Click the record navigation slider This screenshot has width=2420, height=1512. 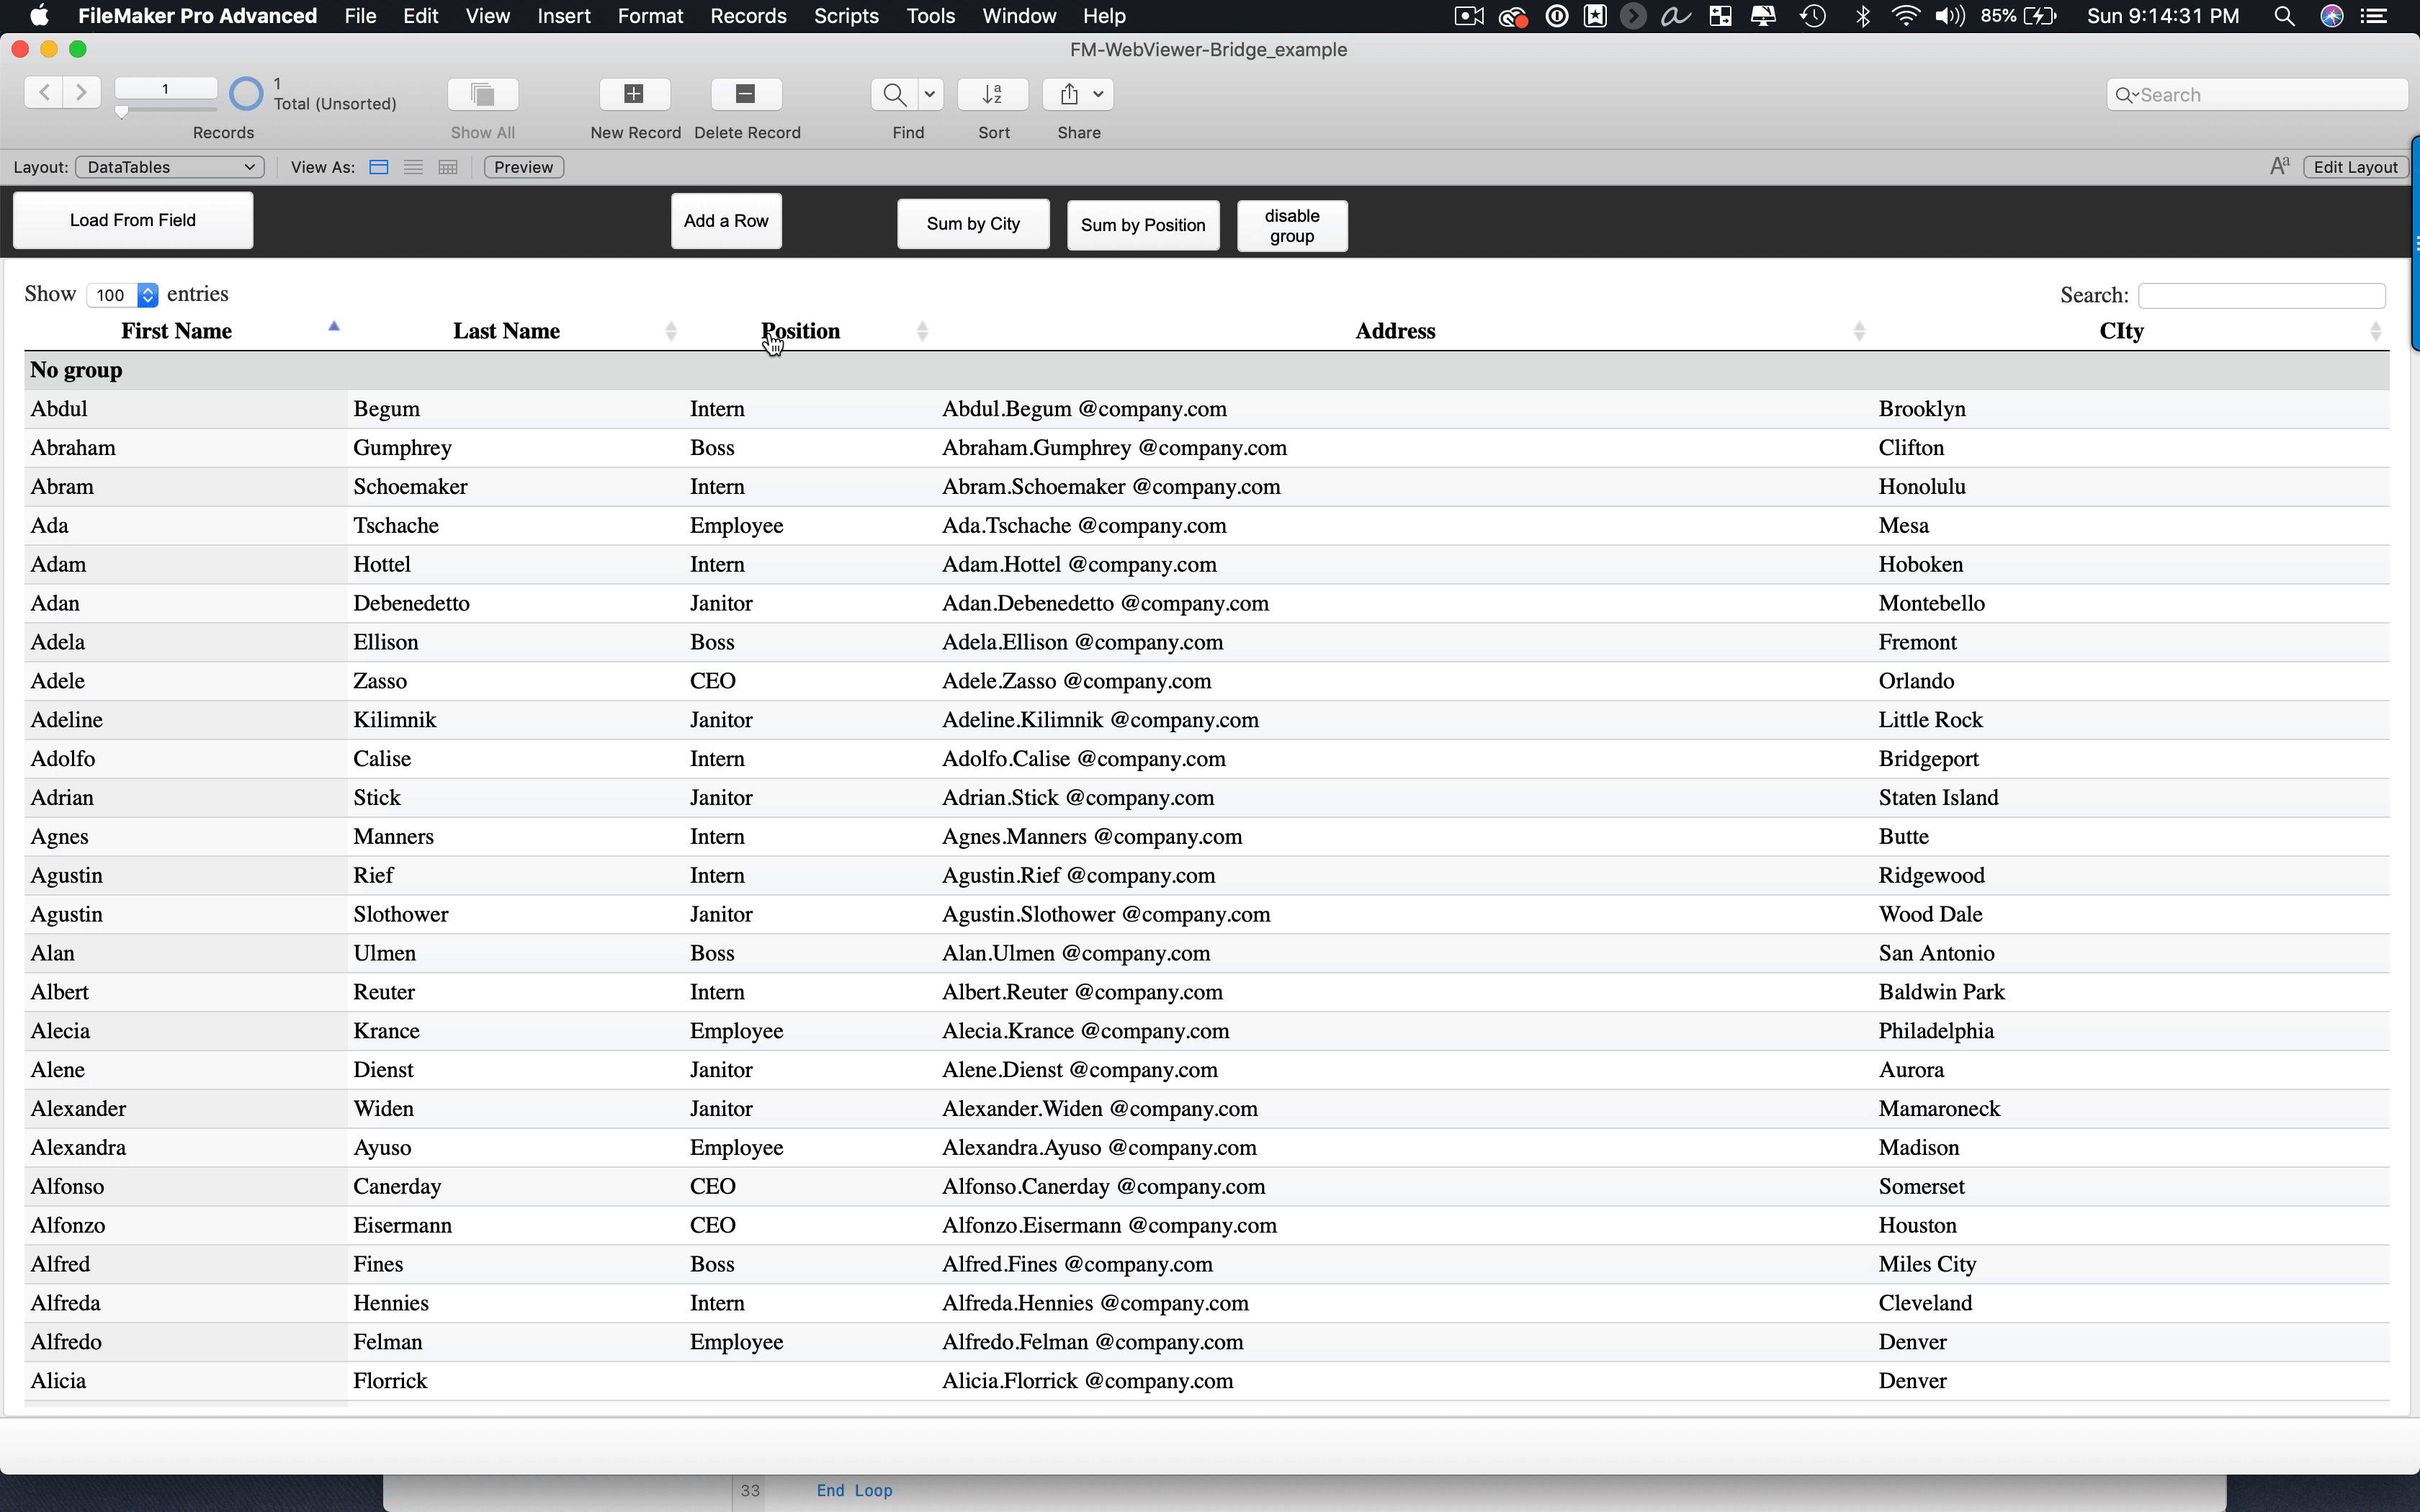coord(166,110)
